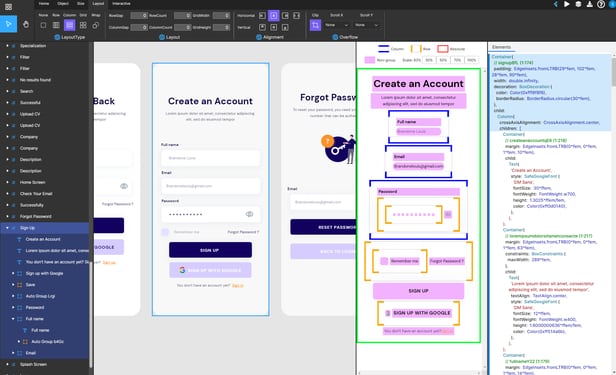Set layout type to None
This screenshot has height=375, width=616.
click(43, 25)
